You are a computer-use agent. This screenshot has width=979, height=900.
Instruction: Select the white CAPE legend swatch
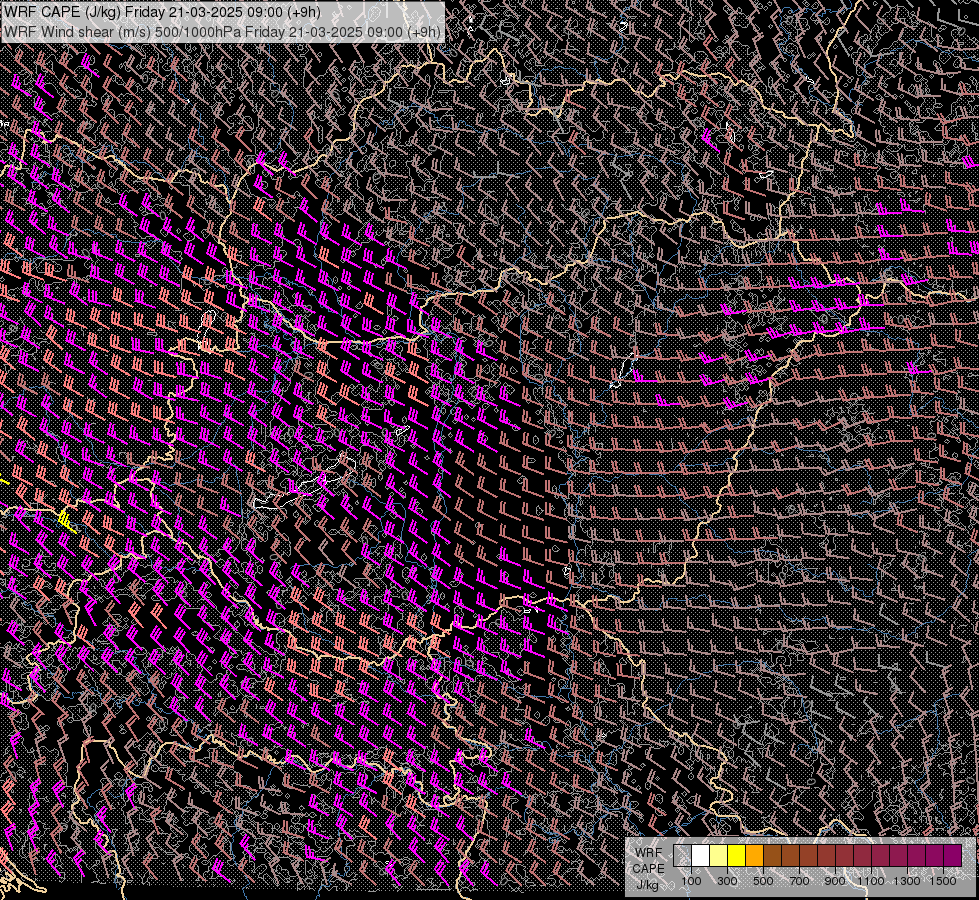701,856
